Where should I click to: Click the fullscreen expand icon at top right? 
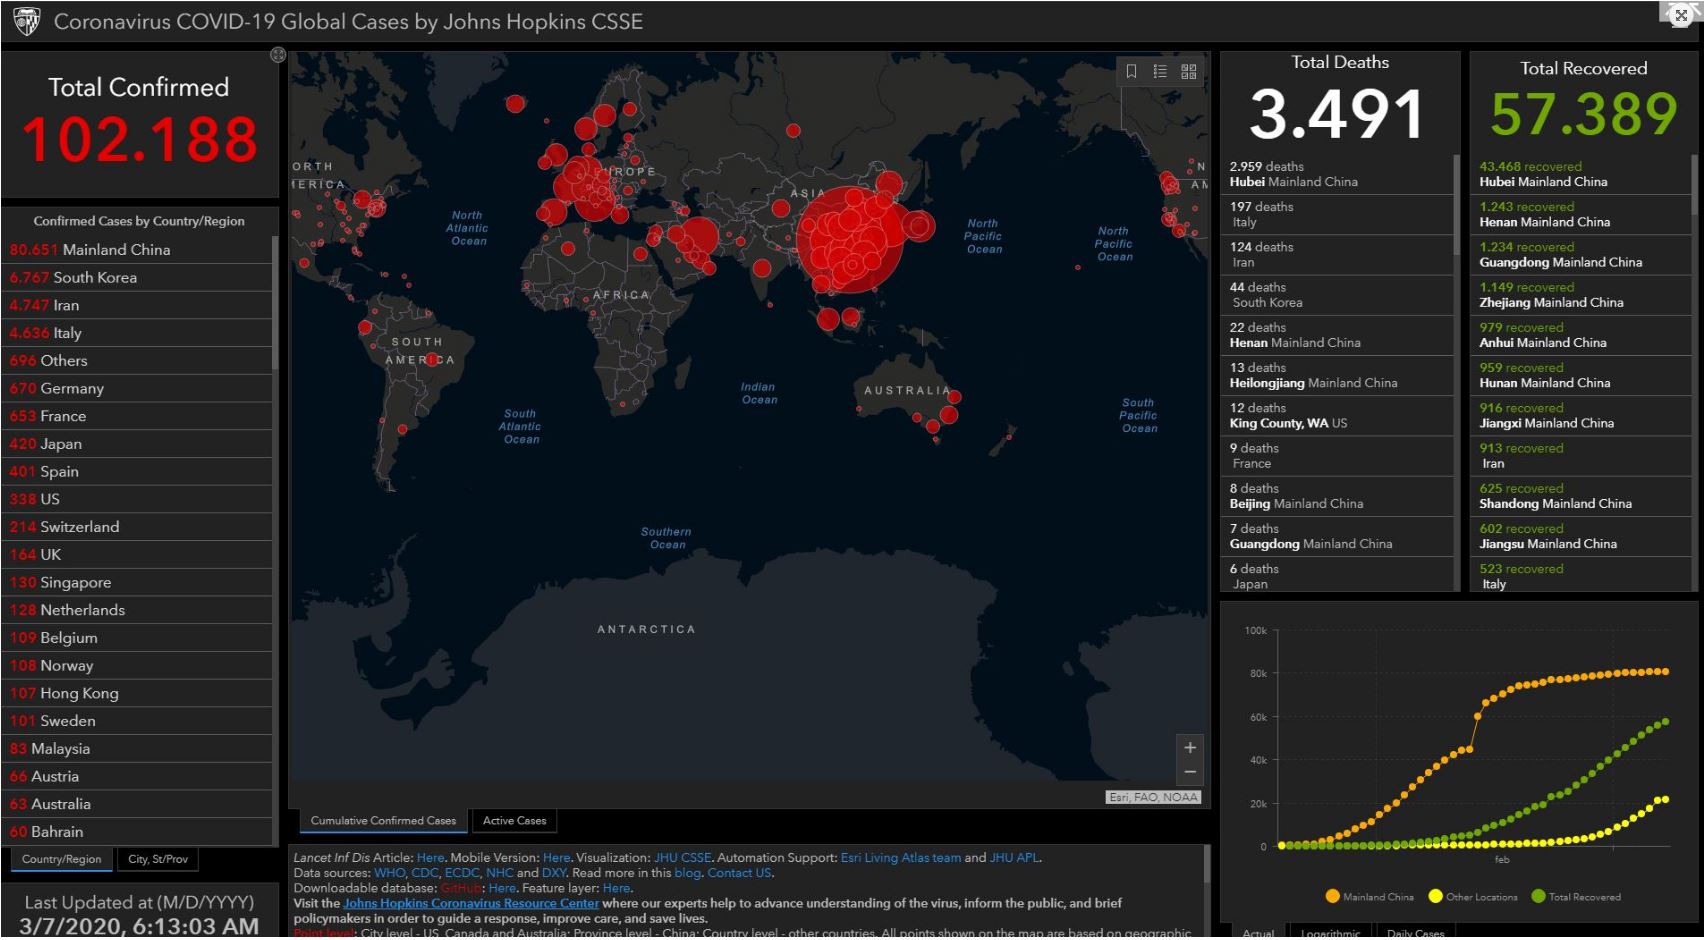(x=1681, y=15)
